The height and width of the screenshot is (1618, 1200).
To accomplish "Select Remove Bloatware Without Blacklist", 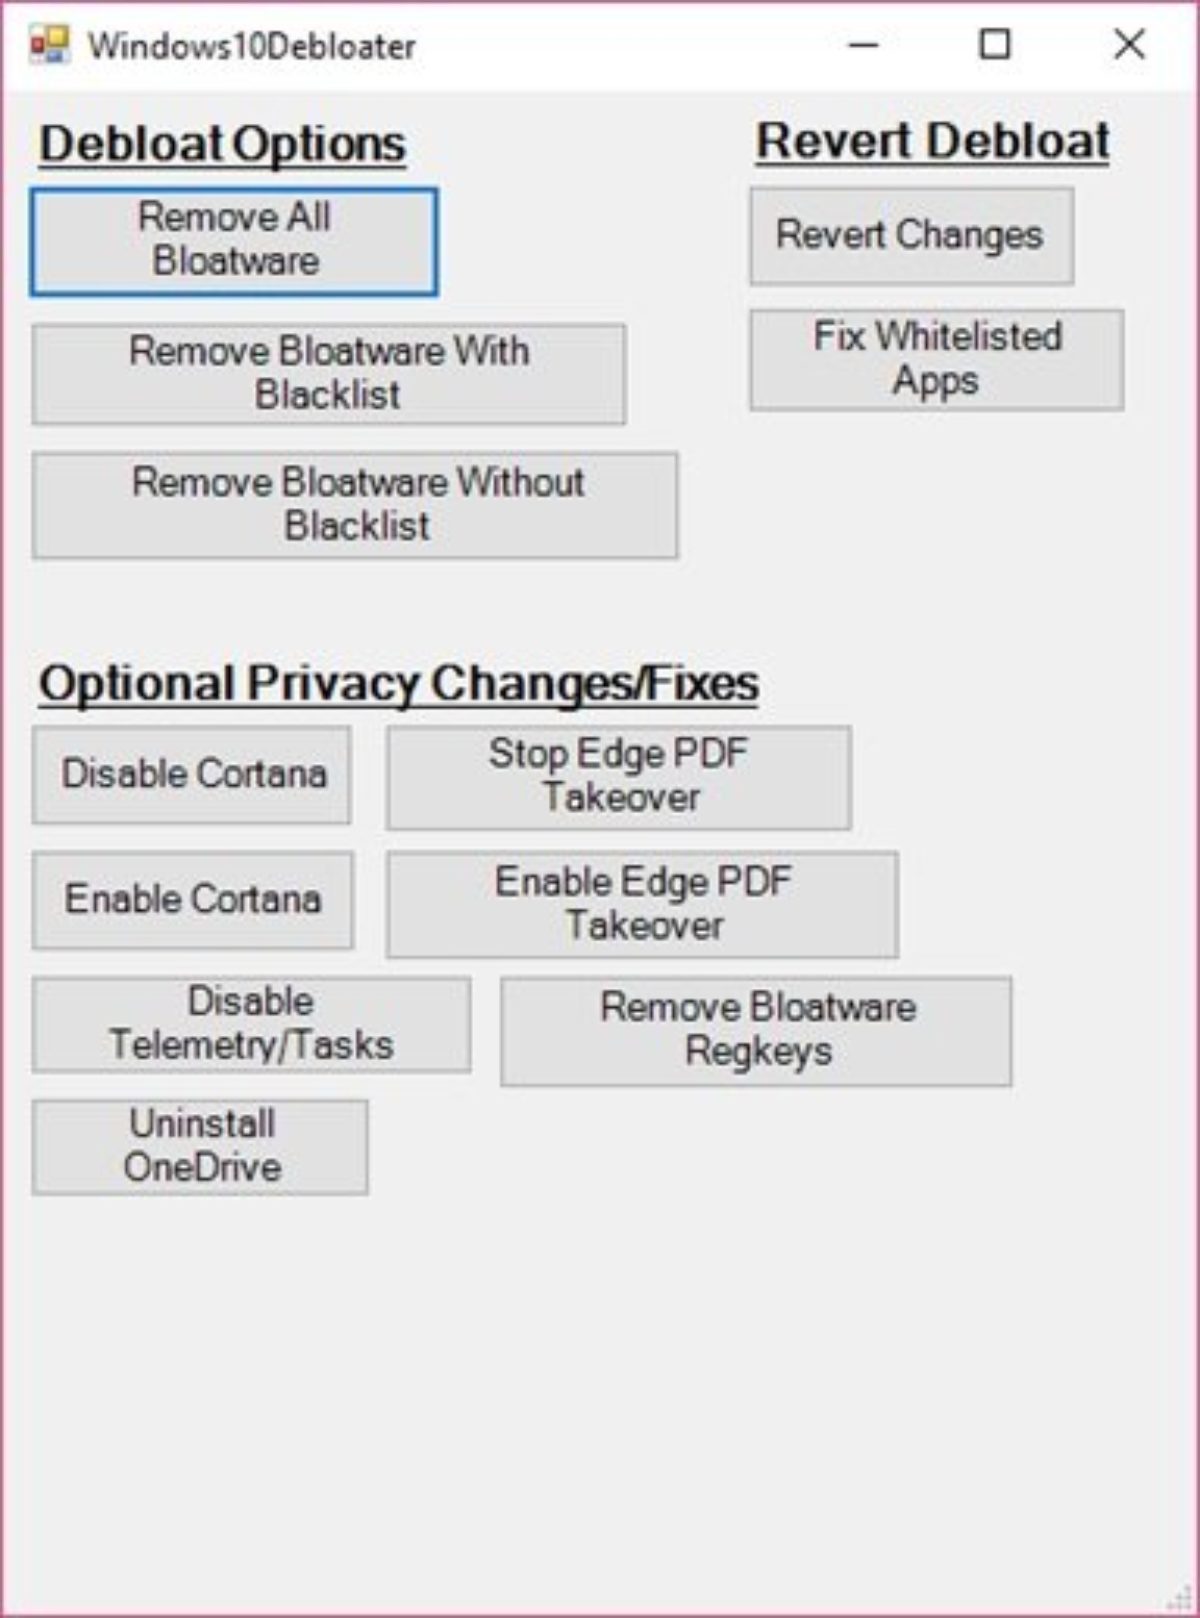I will tap(355, 505).
